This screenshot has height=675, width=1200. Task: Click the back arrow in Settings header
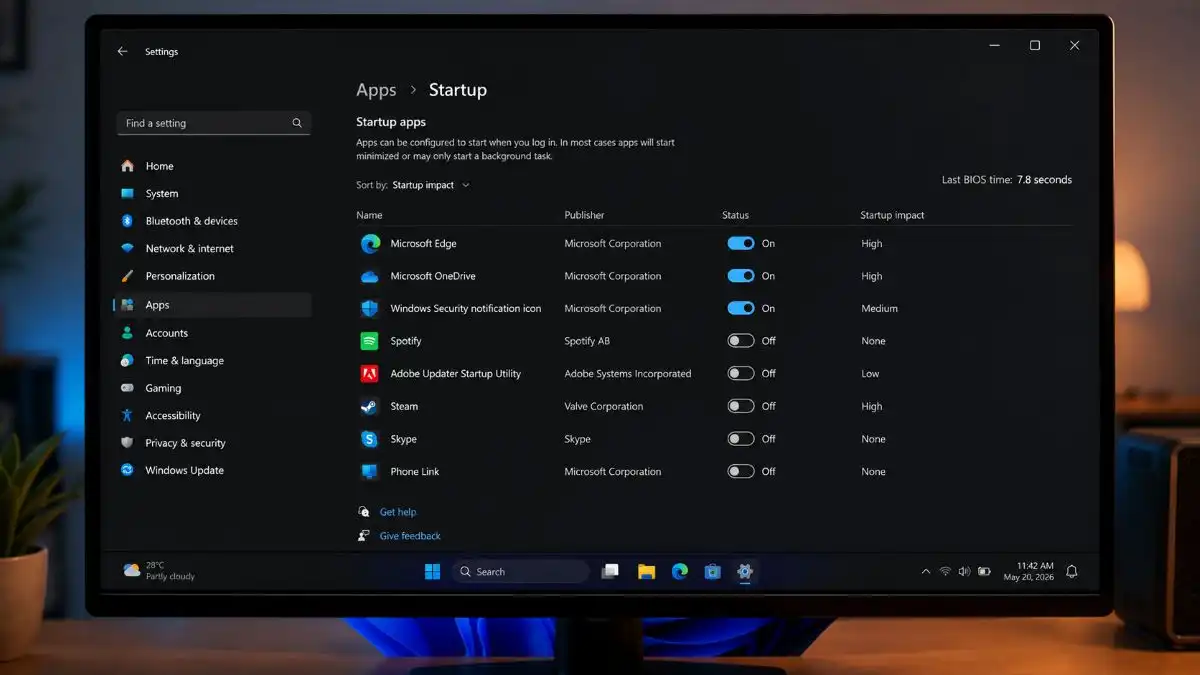[x=122, y=51]
